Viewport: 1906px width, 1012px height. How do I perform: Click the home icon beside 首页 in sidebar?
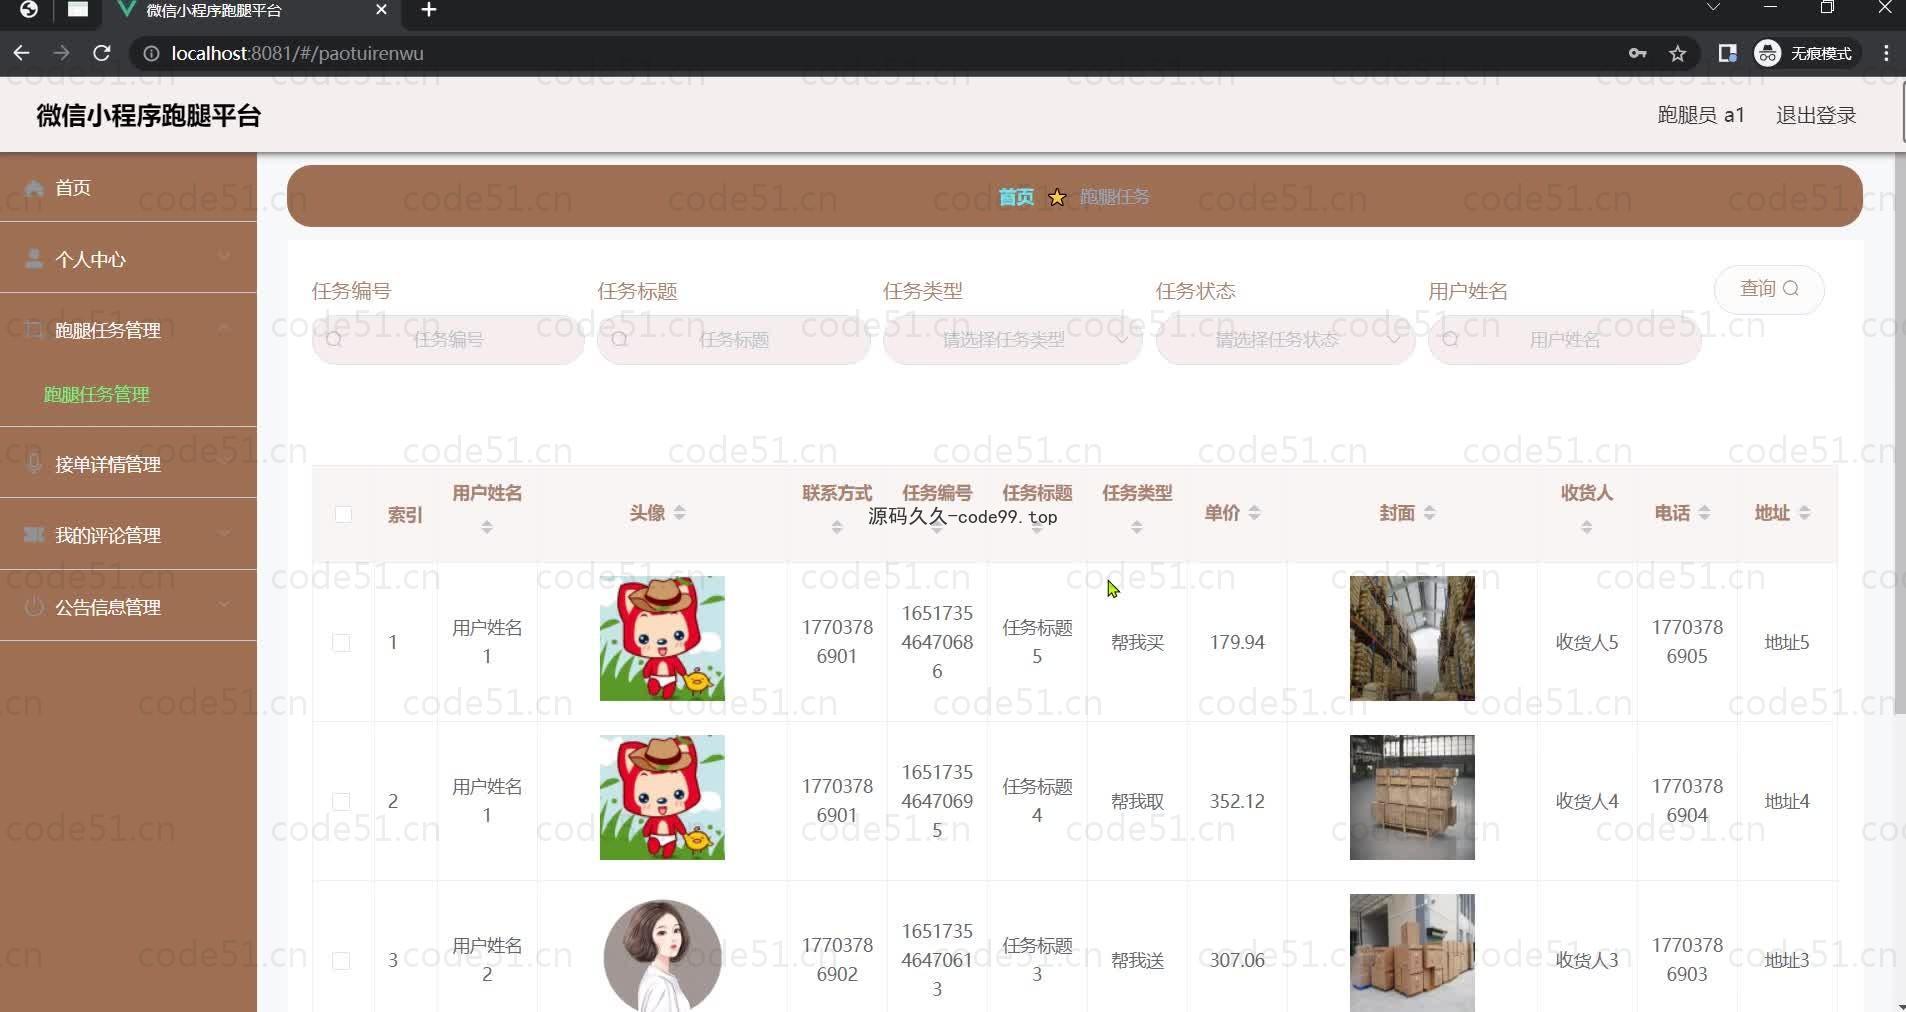click(x=34, y=188)
